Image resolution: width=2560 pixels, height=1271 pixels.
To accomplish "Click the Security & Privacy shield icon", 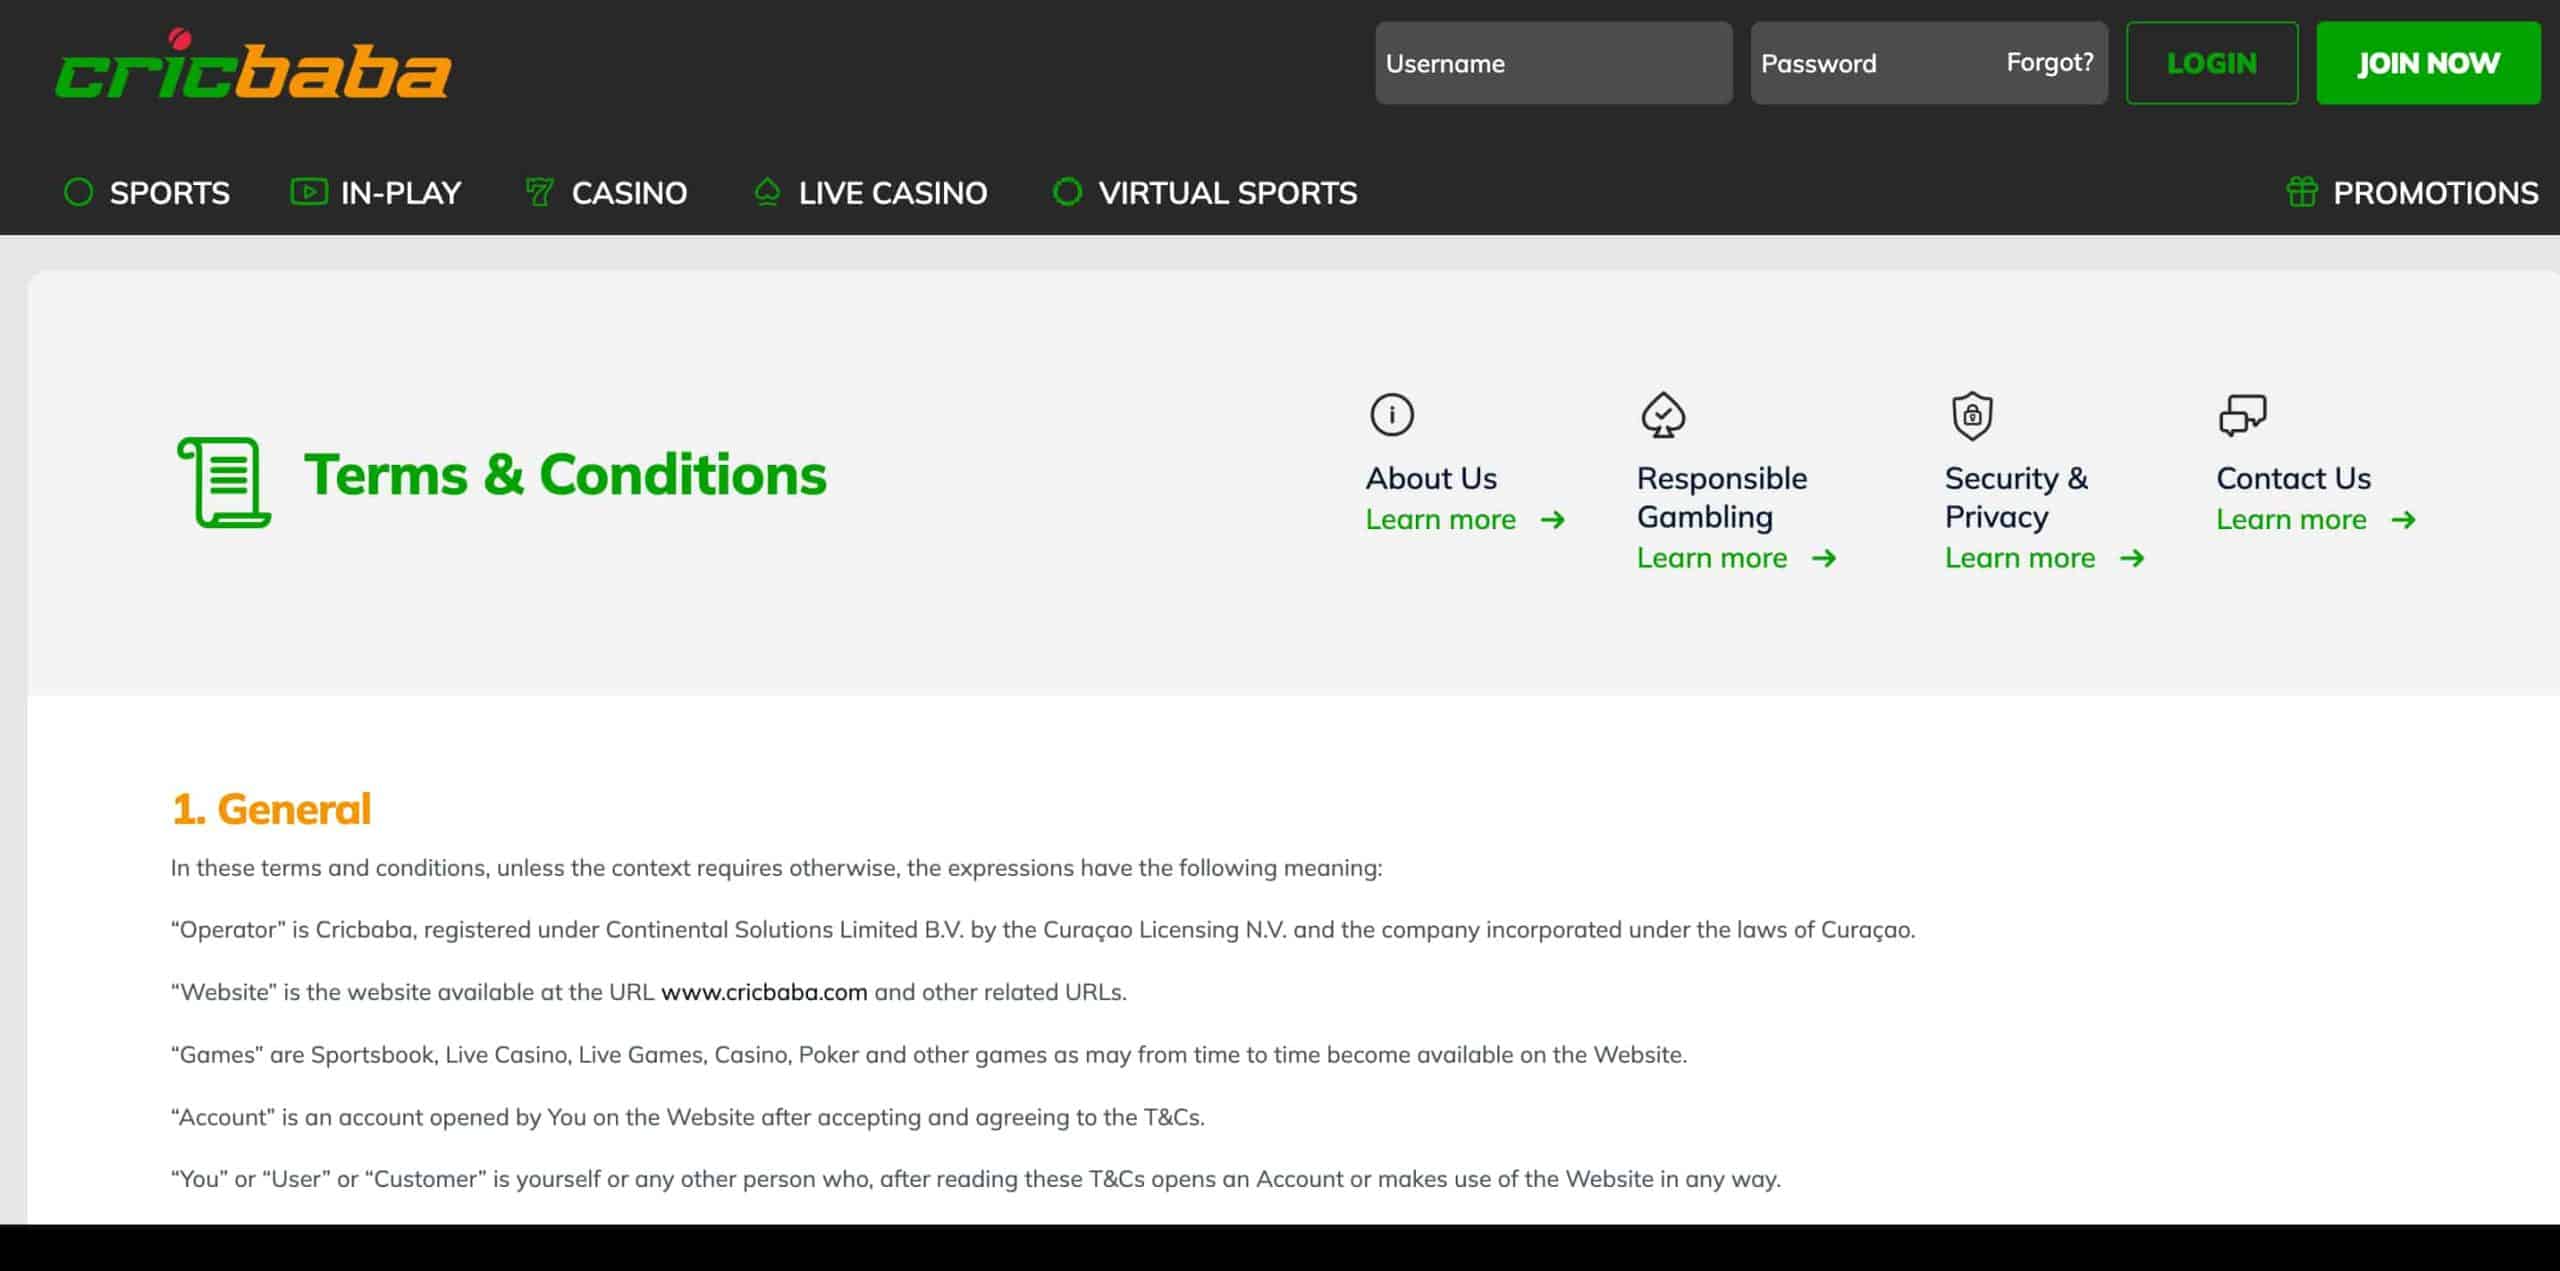I will tap(1972, 415).
